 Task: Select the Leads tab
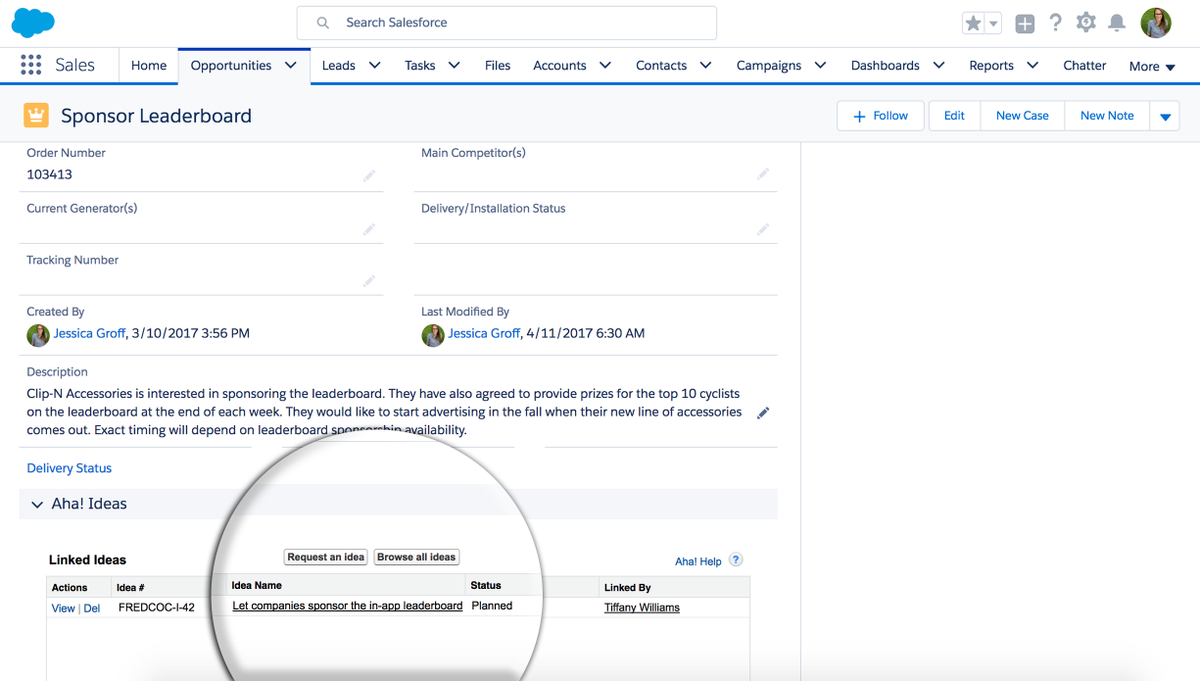click(338, 65)
